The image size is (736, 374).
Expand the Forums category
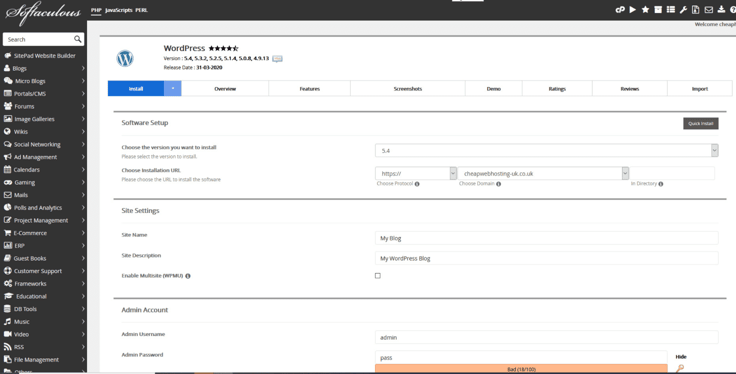[x=43, y=106]
